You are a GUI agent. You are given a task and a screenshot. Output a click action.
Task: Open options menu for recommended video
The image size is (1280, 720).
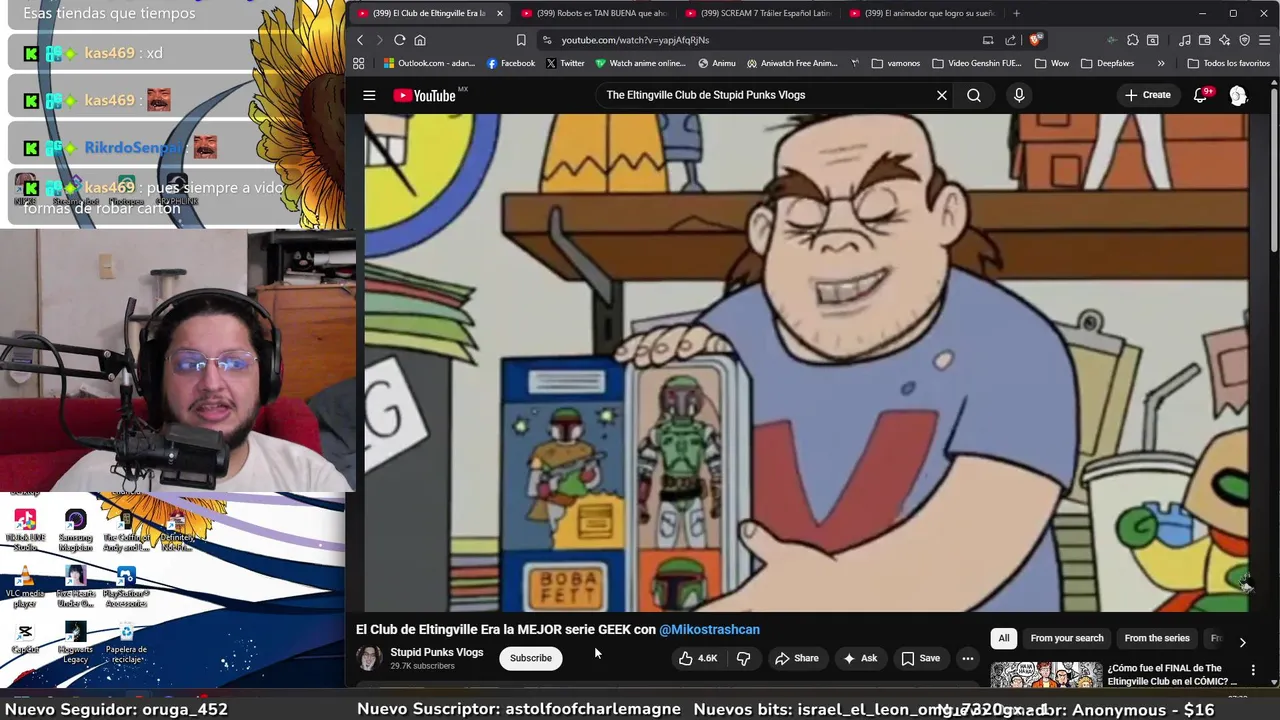1253,670
